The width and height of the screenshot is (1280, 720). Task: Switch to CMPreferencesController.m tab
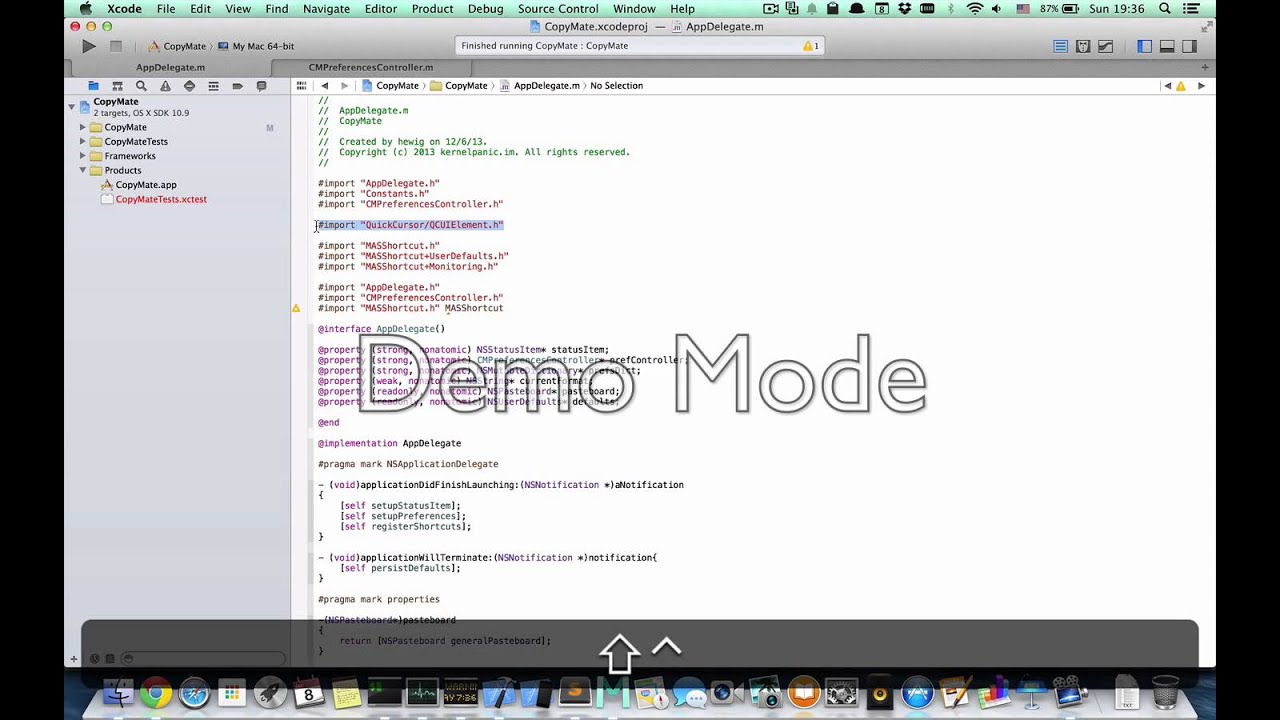click(371, 67)
